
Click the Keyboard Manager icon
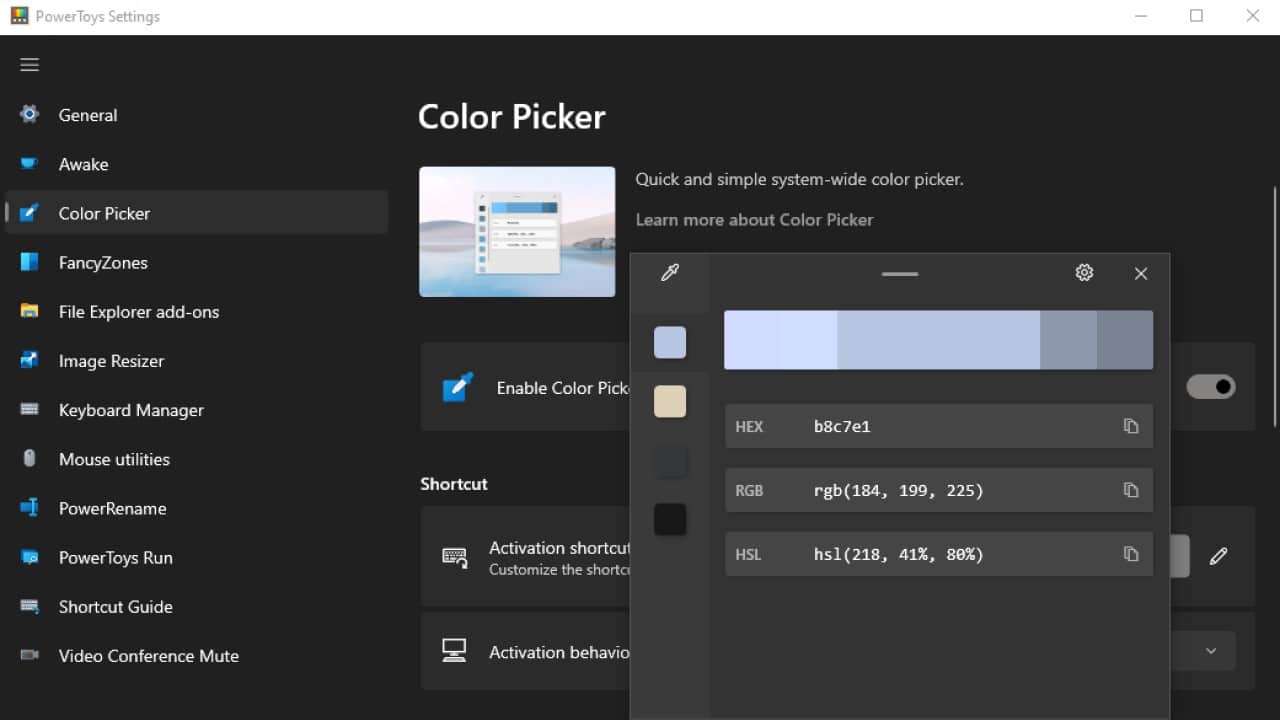[x=29, y=409]
